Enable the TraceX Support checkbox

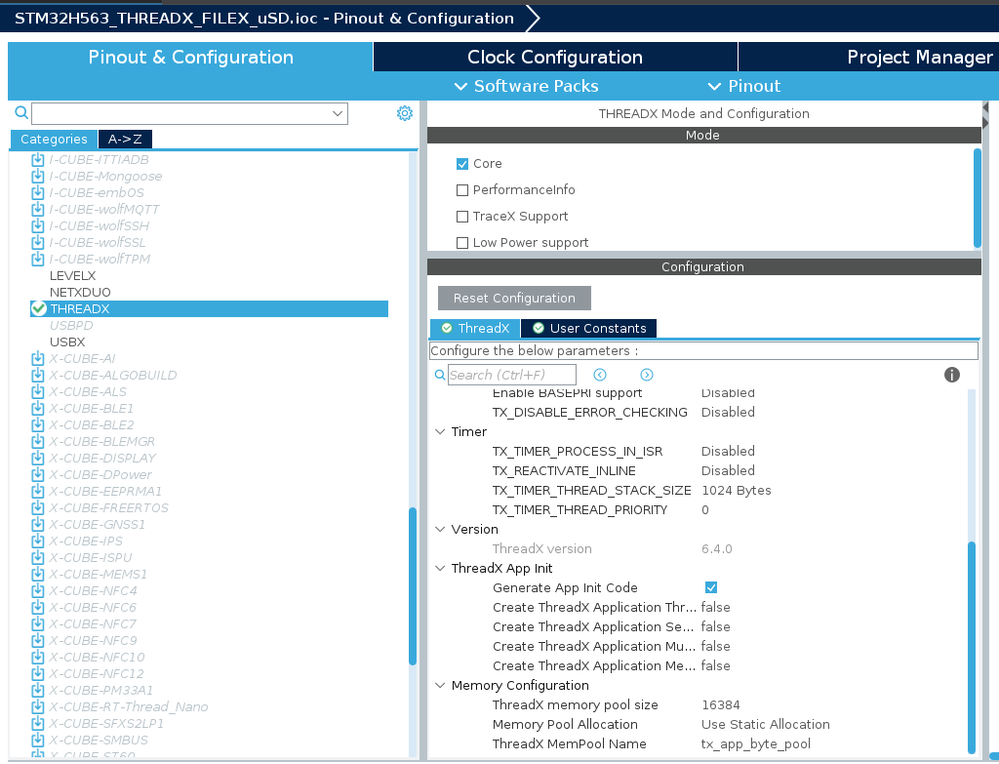coord(463,217)
